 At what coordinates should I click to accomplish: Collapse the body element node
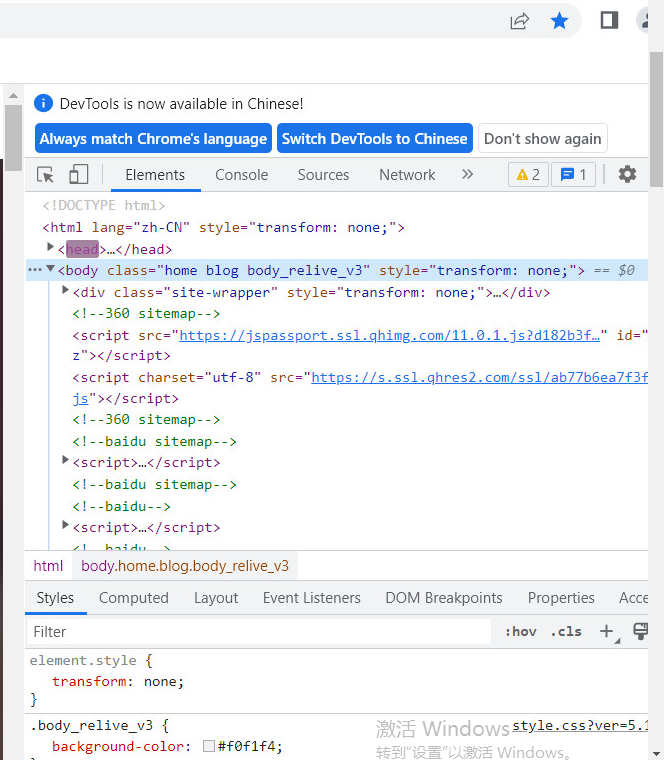[50, 269]
